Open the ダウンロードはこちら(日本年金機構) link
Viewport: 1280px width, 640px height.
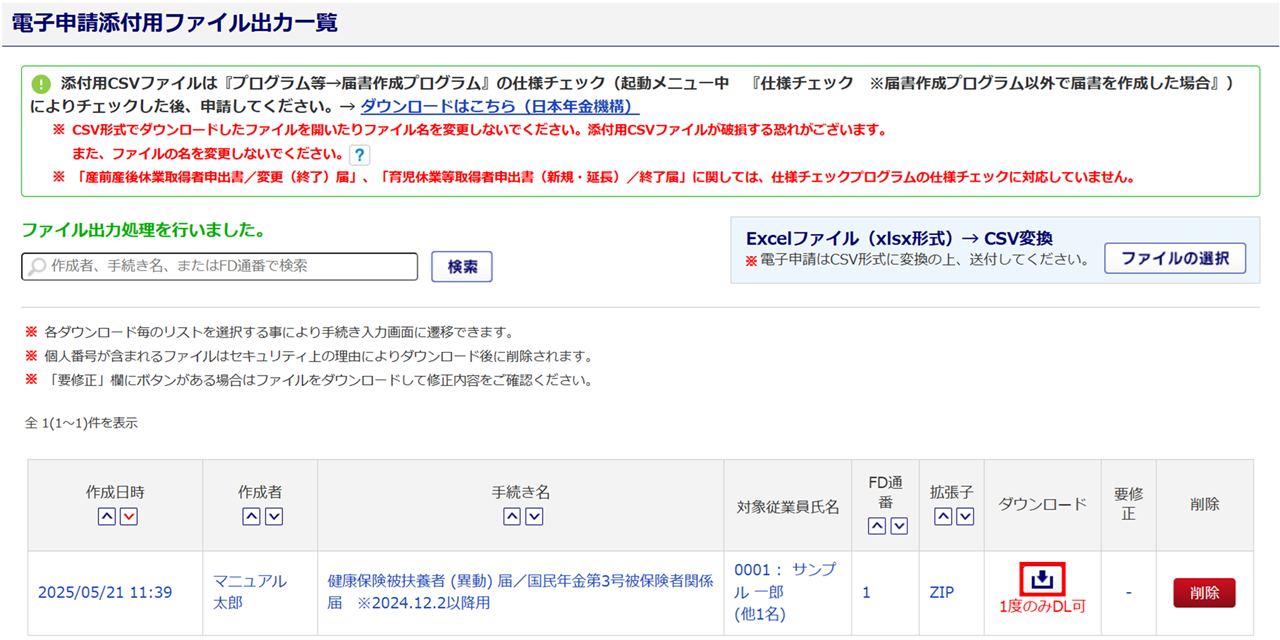coord(499,107)
